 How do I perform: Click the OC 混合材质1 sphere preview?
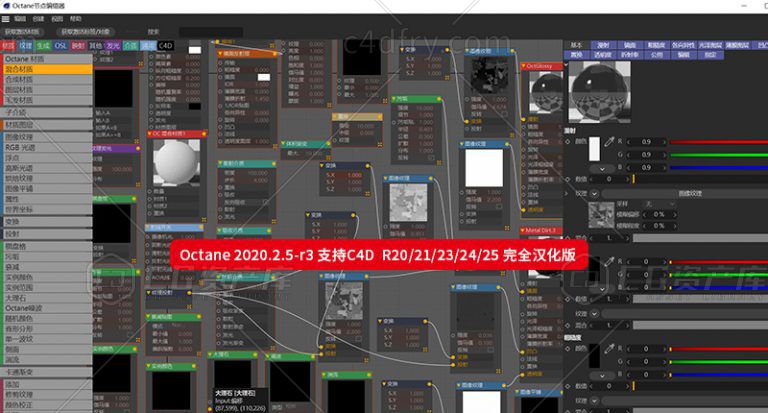pos(176,162)
